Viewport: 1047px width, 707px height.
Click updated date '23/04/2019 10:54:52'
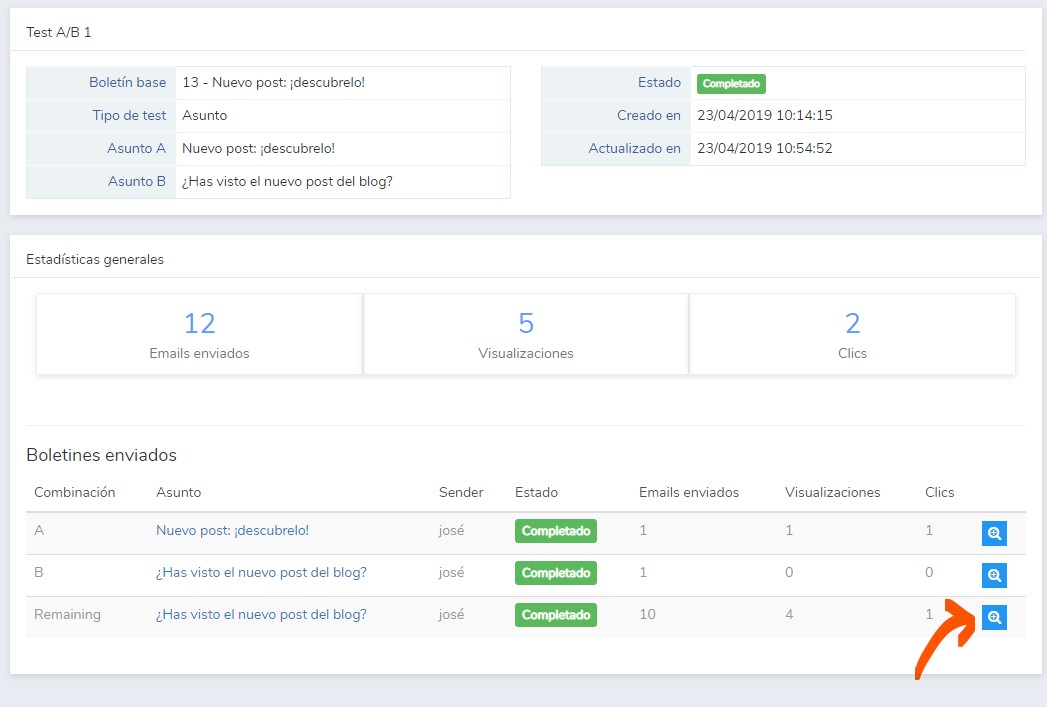[765, 148]
